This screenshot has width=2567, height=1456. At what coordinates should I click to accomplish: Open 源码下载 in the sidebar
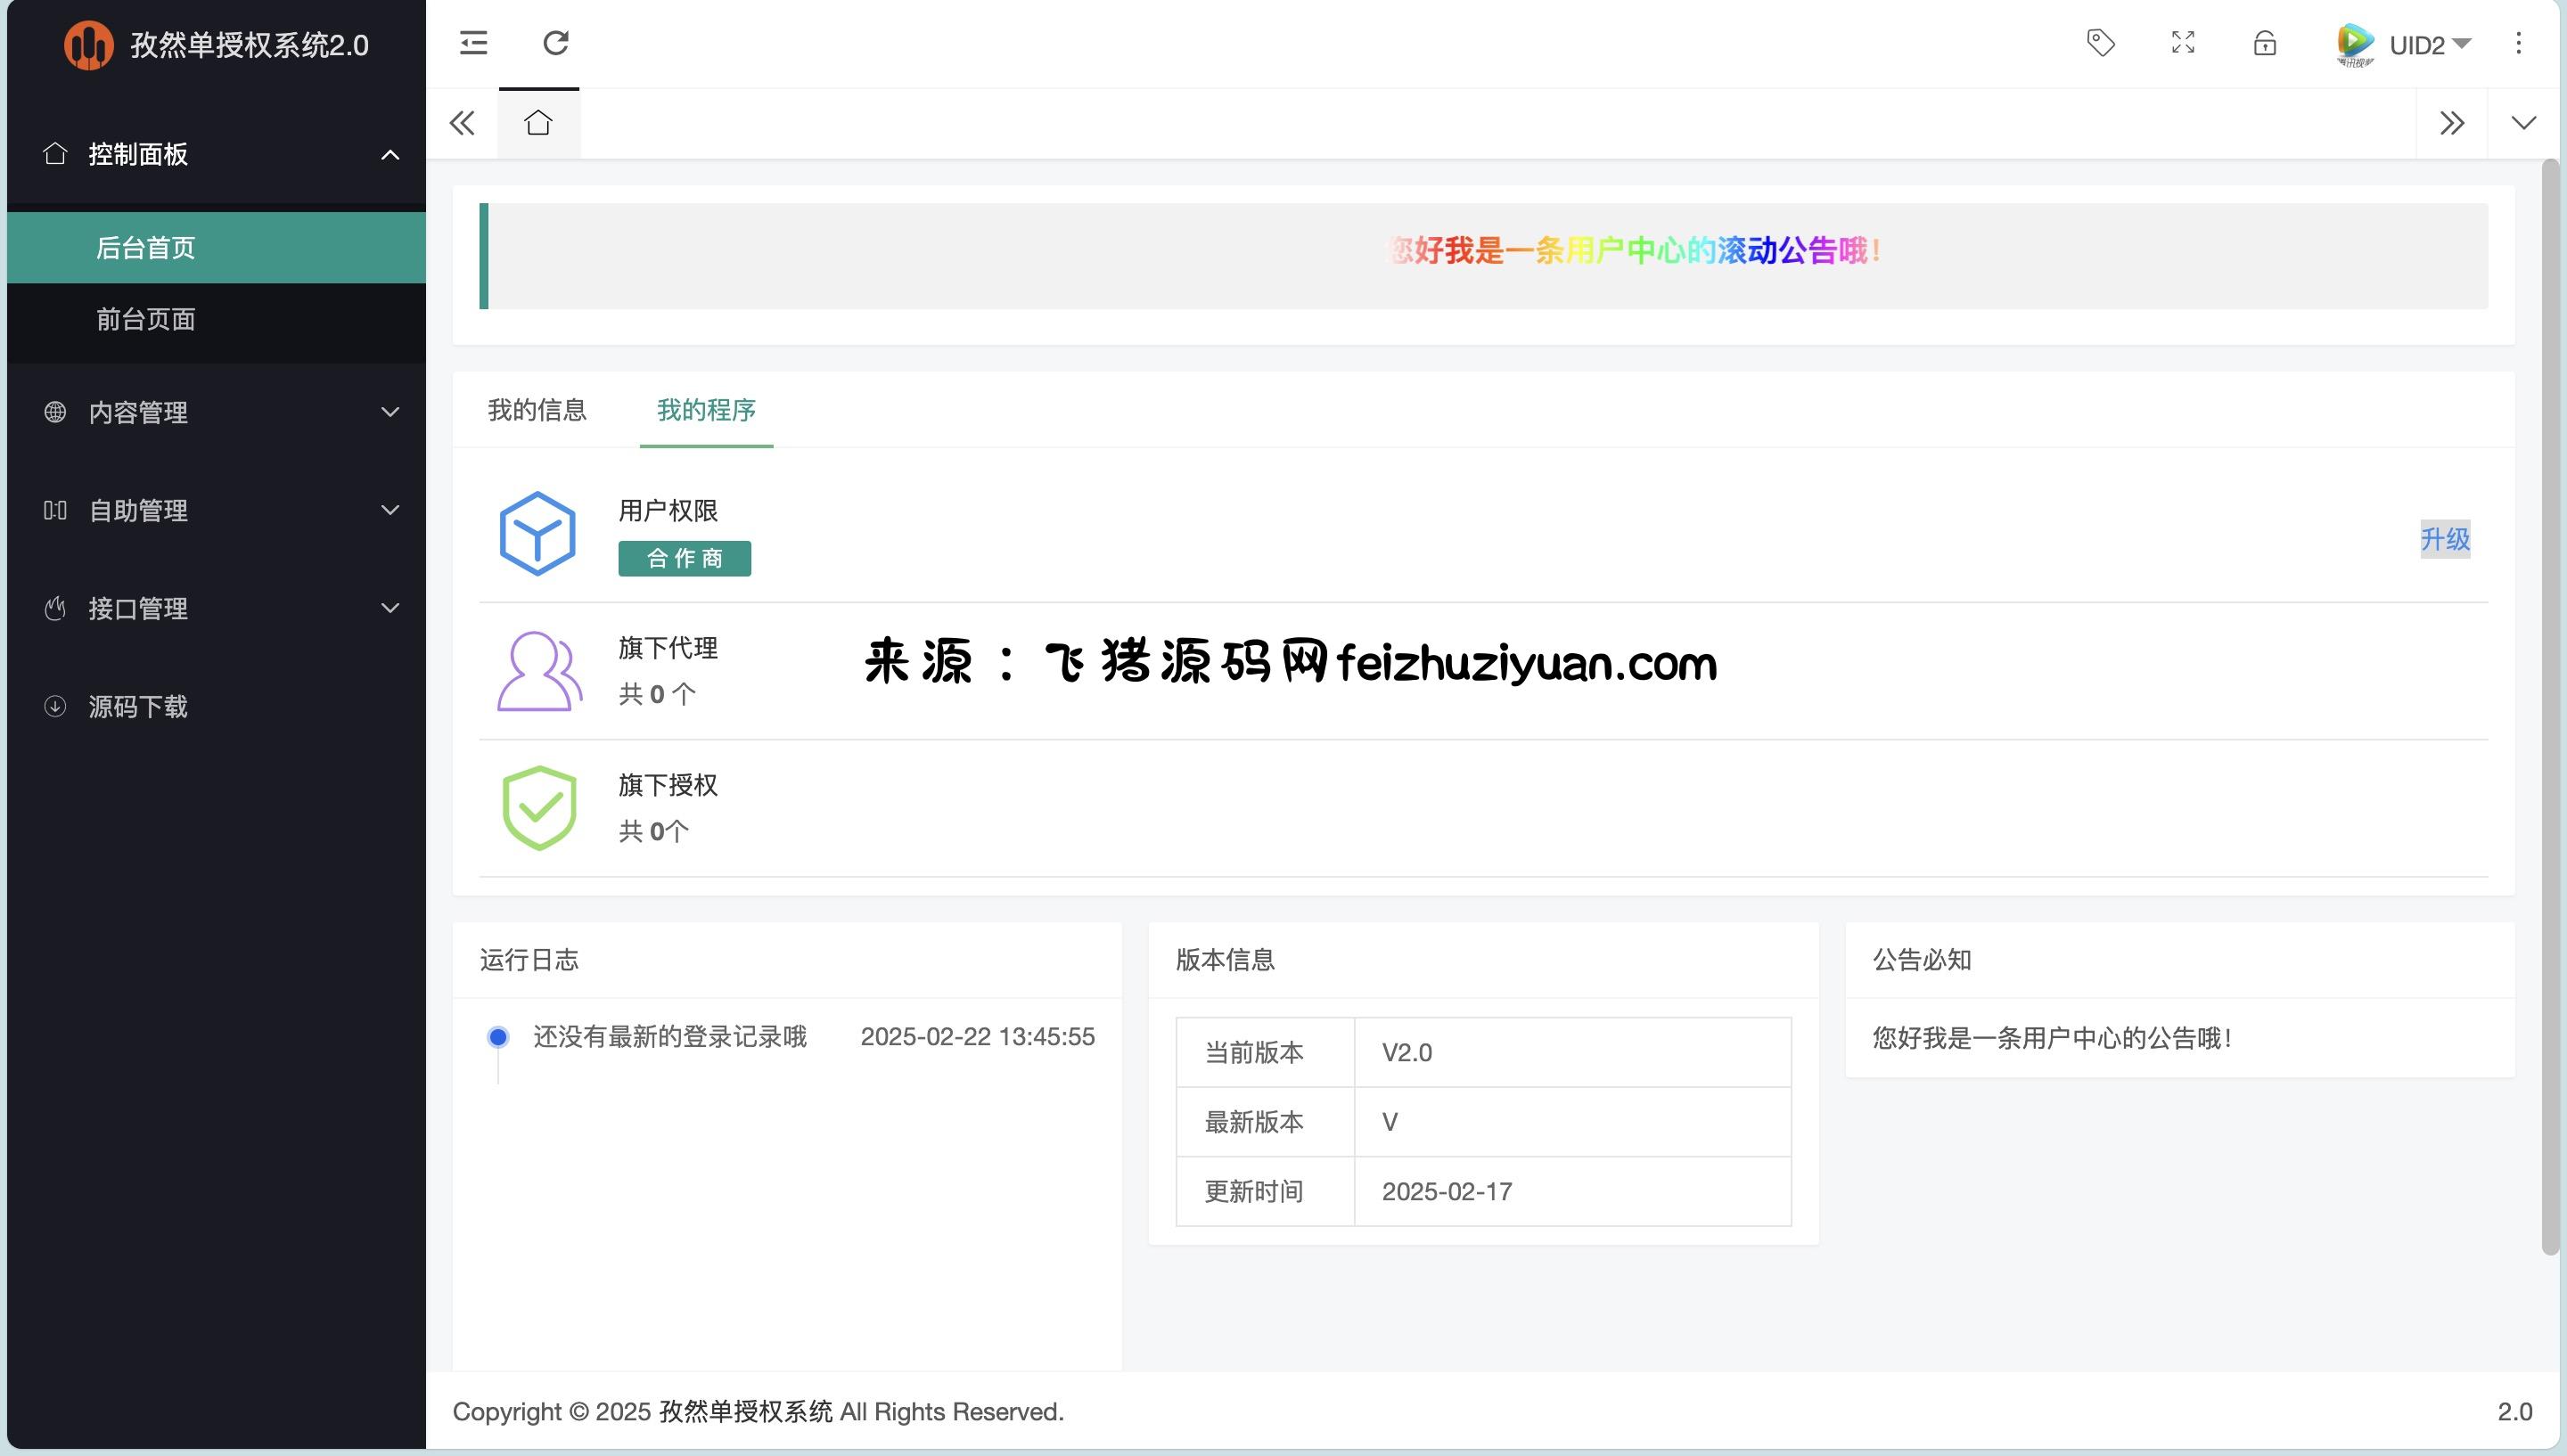[x=138, y=706]
